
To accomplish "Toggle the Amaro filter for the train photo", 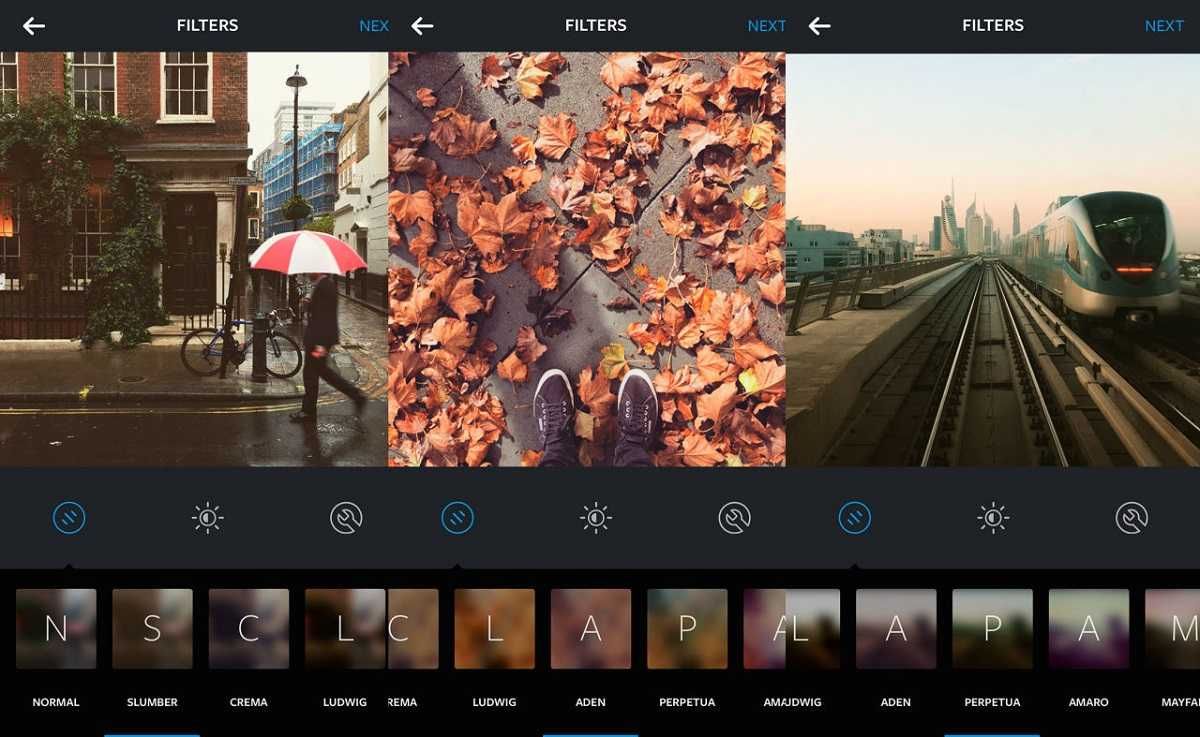I will pyautogui.click(x=1089, y=627).
